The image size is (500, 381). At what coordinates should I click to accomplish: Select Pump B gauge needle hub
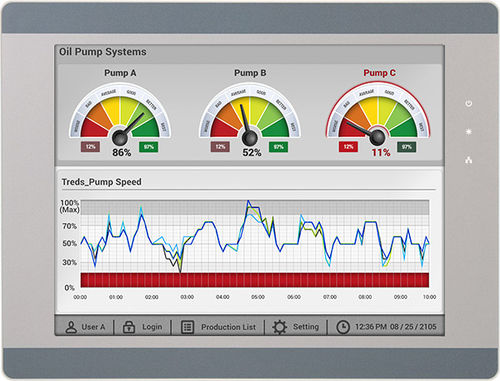(249, 137)
